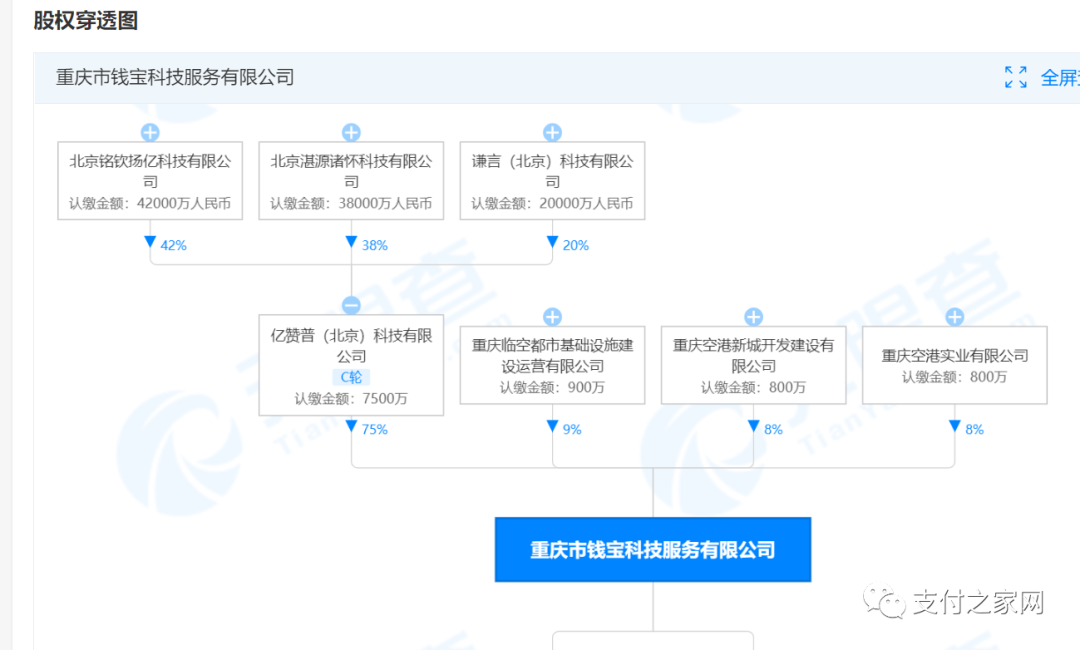Expand shareholders of 北京湛源诸怀科技有限公司
Screen dimensions: 1080x650
pos(351,132)
